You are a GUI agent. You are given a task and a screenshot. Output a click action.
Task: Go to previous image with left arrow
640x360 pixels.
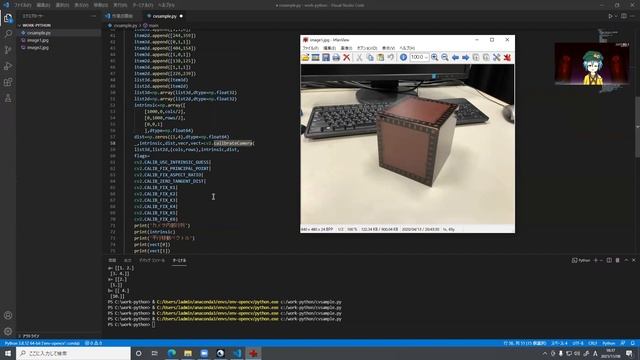[455, 58]
